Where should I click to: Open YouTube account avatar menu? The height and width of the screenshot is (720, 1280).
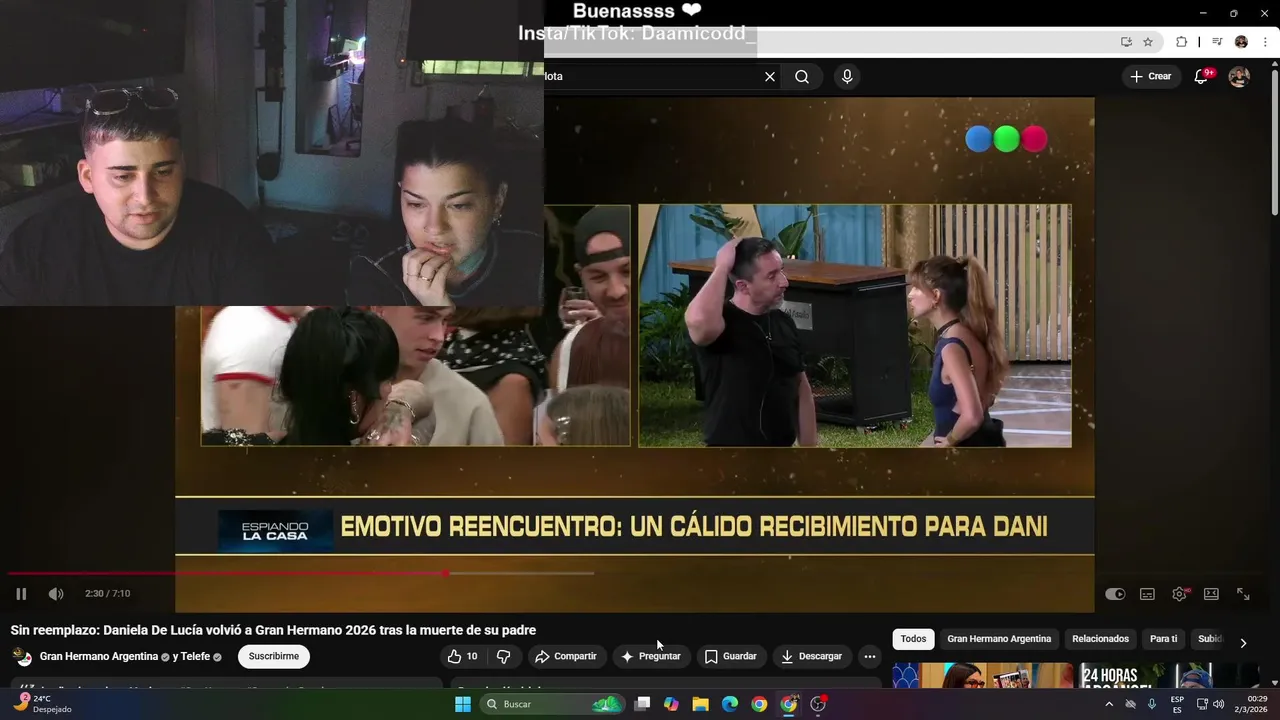(x=1239, y=77)
